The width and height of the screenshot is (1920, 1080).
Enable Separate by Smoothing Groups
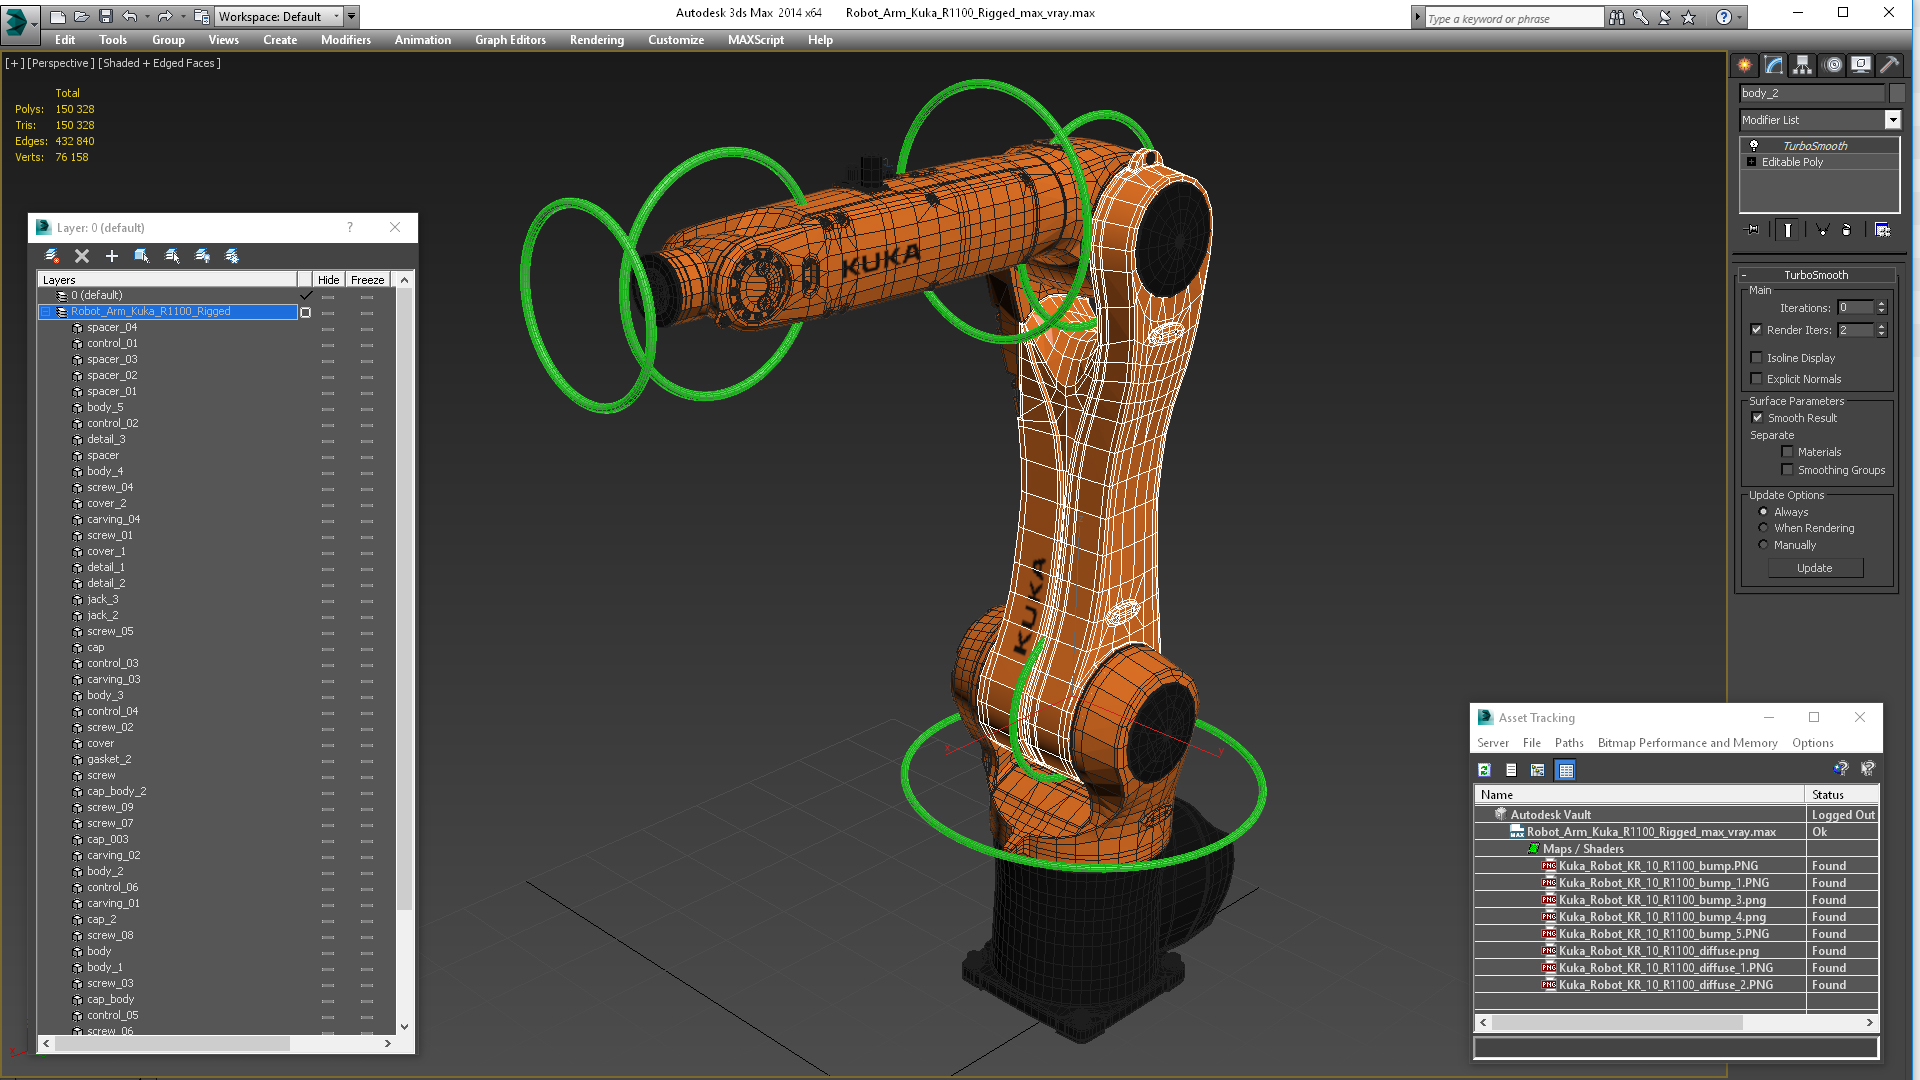(x=1788, y=470)
